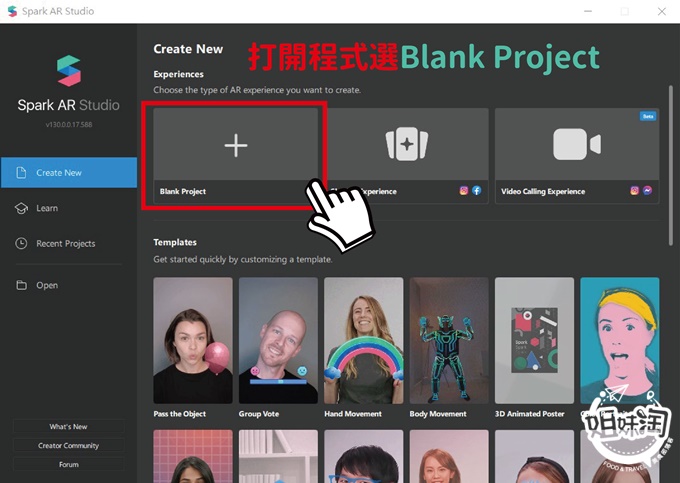Click the Beta badge on Video Calling
680x483 pixels.
point(648,116)
